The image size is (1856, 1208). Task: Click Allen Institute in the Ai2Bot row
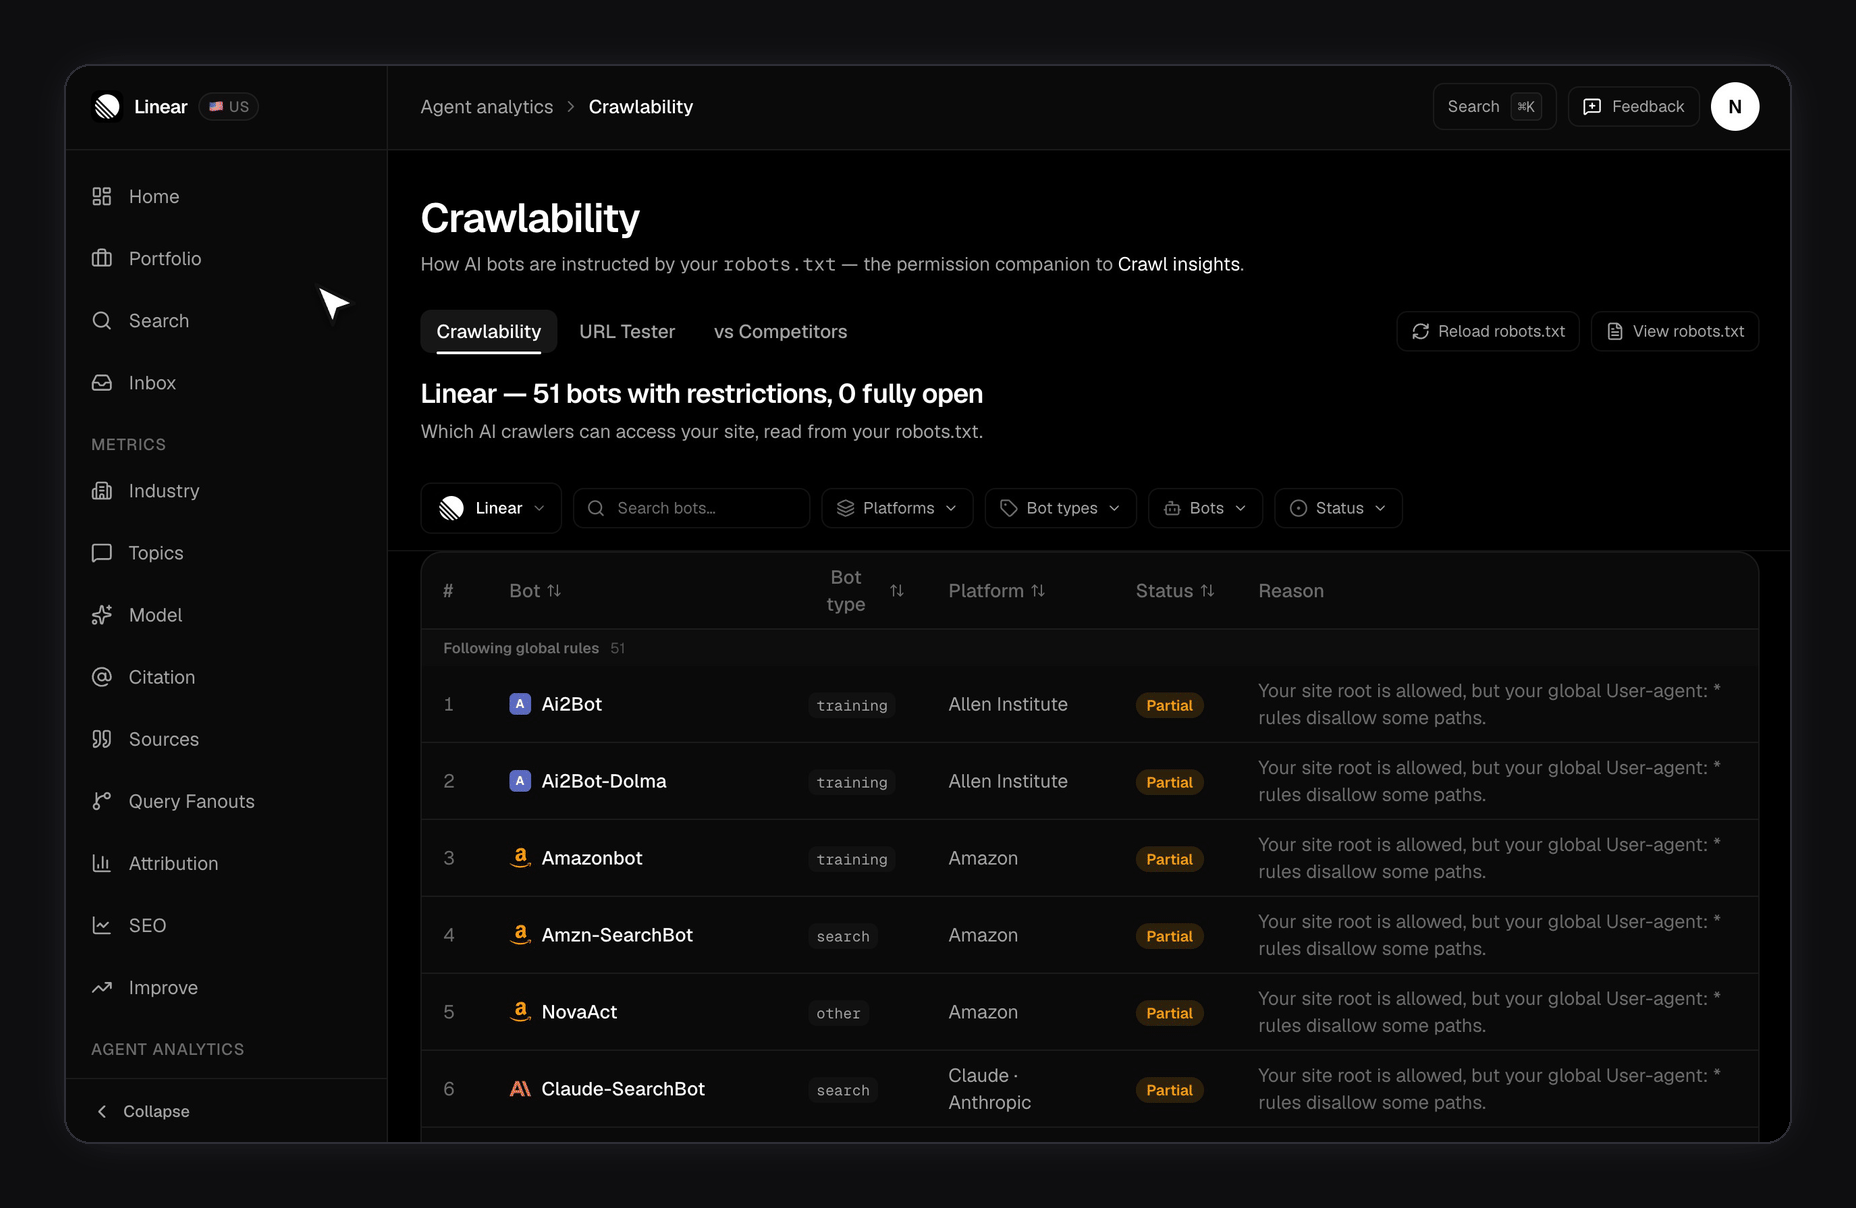1007,704
